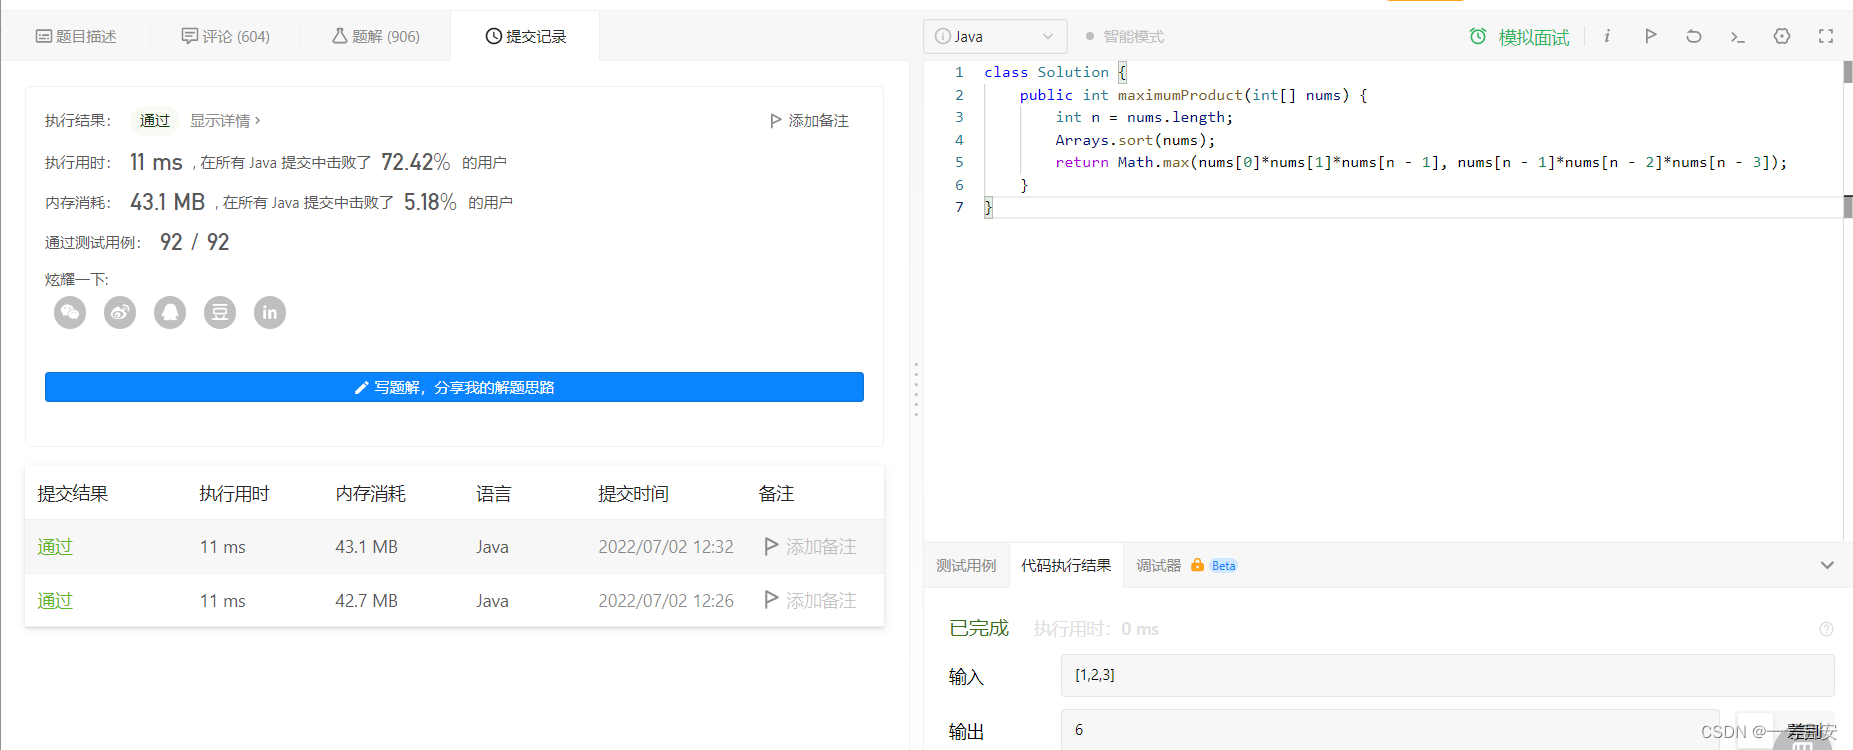1853x750 pixels.
Task: Open the console terminal icon
Action: pyautogui.click(x=1738, y=37)
